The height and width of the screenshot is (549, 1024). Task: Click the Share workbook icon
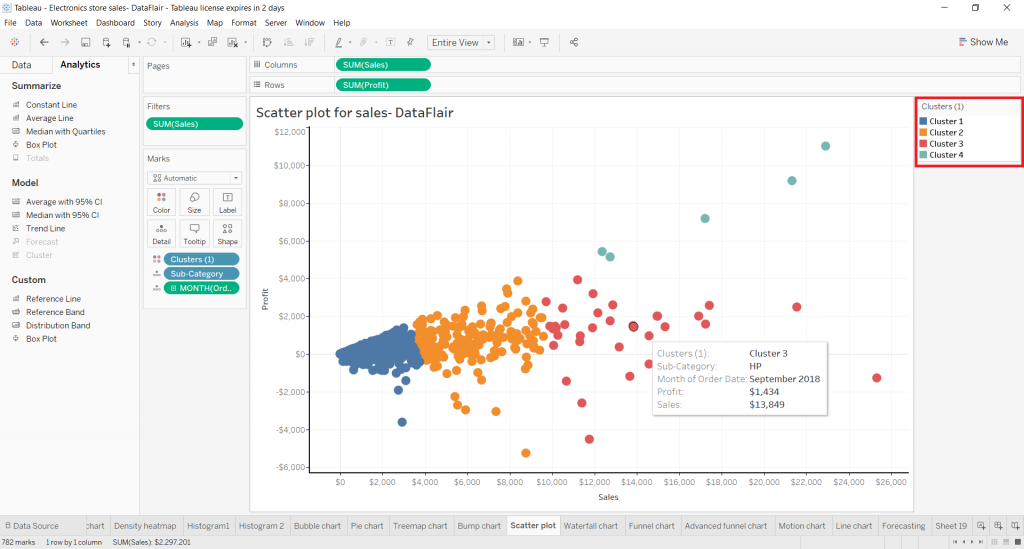coord(573,42)
